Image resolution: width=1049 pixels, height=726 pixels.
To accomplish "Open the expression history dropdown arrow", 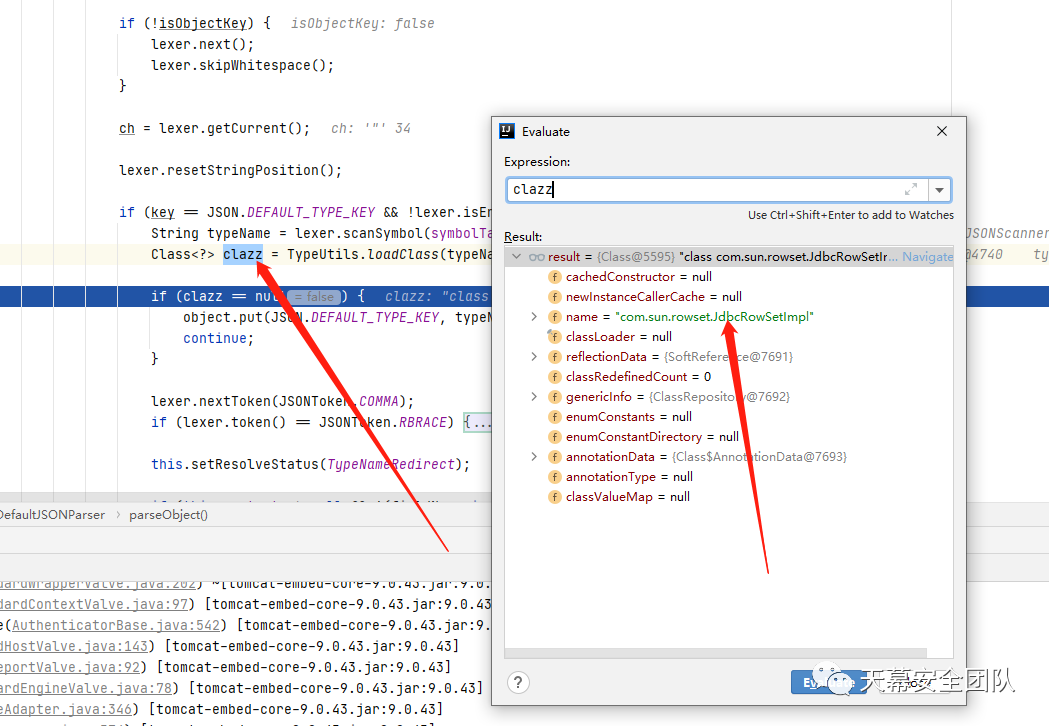I will click(x=939, y=190).
